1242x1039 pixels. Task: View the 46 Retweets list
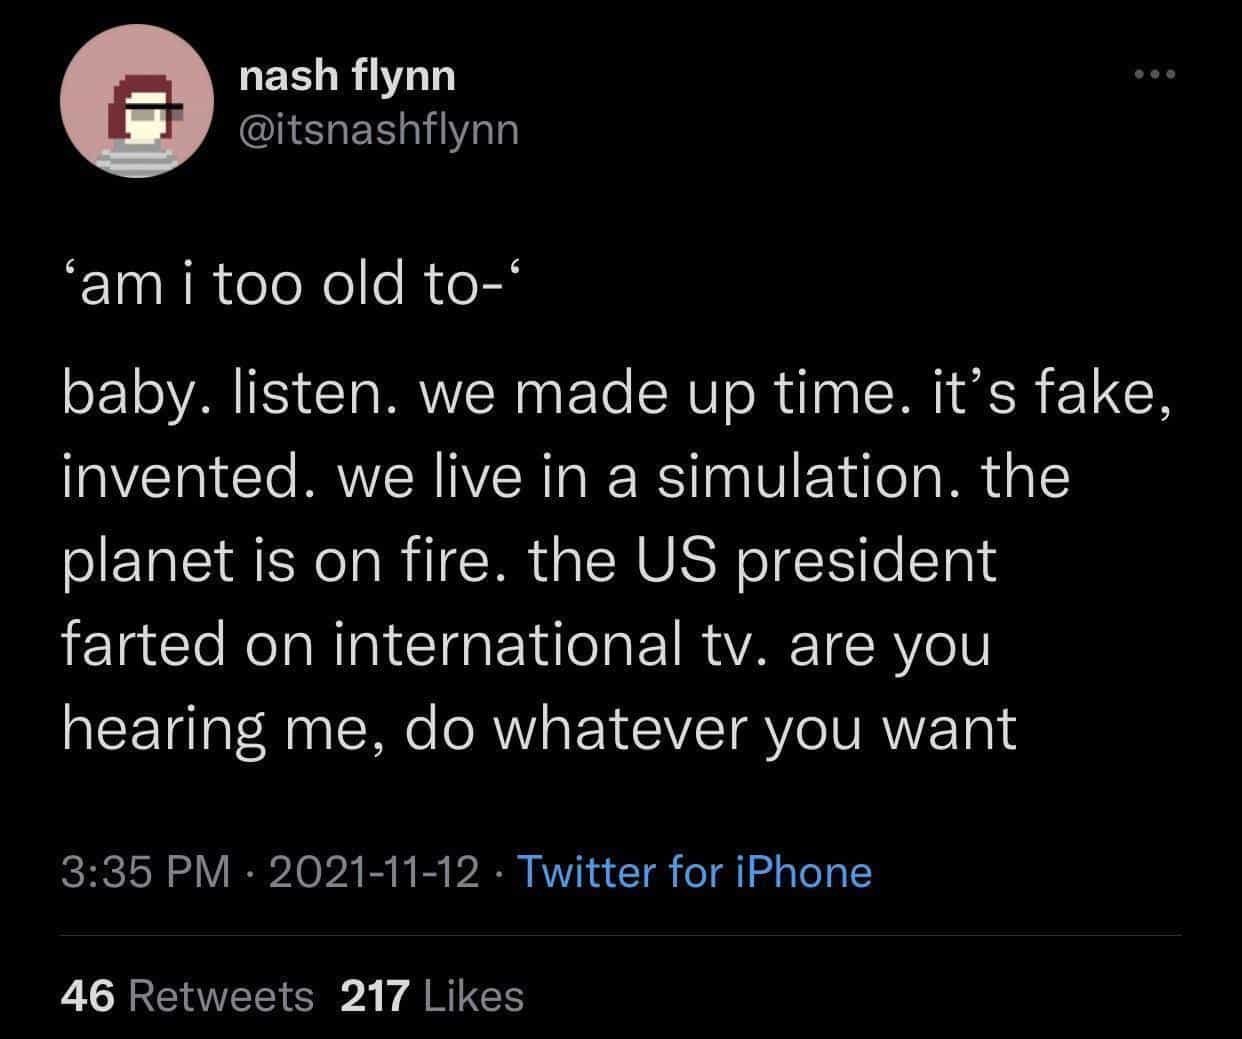pyautogui.click(x=187, y=995)
